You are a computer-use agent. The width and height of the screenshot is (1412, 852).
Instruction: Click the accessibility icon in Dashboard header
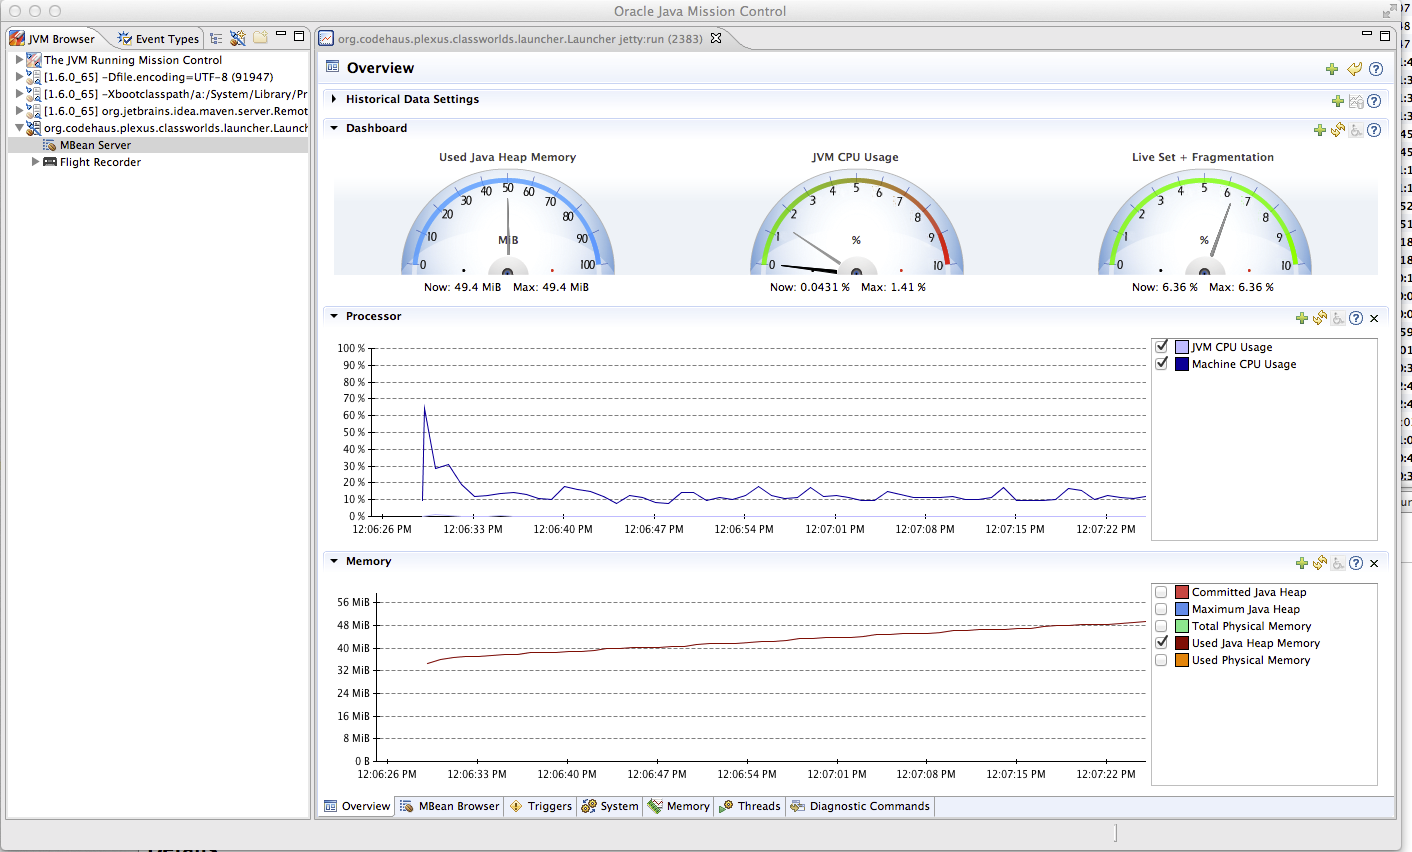pos(1356,130)
